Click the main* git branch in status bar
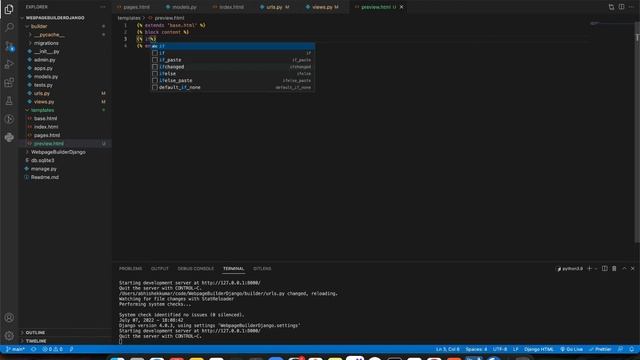 tap(16, 349)
